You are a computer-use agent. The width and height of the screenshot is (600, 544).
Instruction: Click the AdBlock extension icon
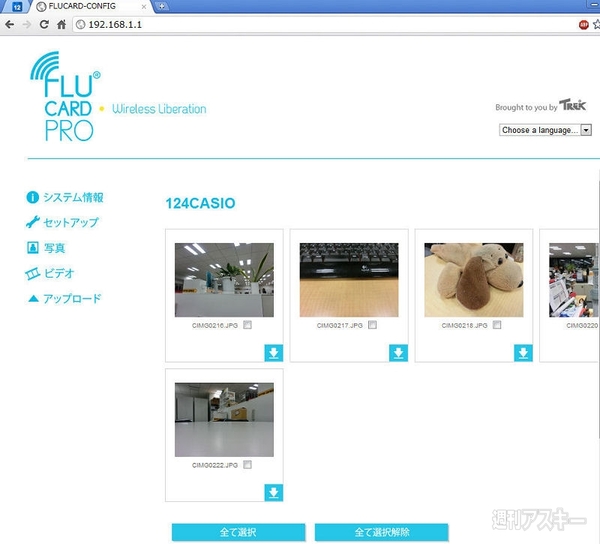click(584, 25)
